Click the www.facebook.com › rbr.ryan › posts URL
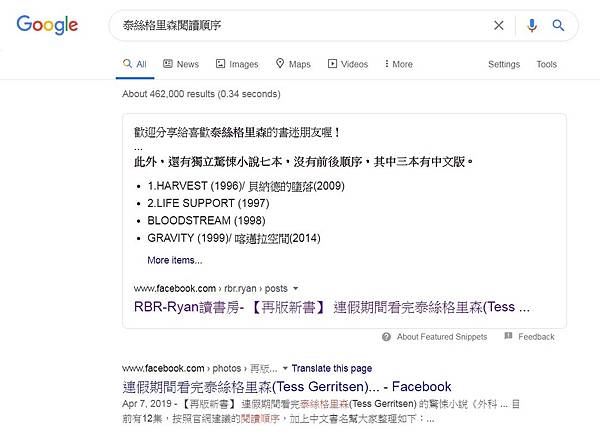The height and width of the screenshot is (439, 600). tap(210, 289)
